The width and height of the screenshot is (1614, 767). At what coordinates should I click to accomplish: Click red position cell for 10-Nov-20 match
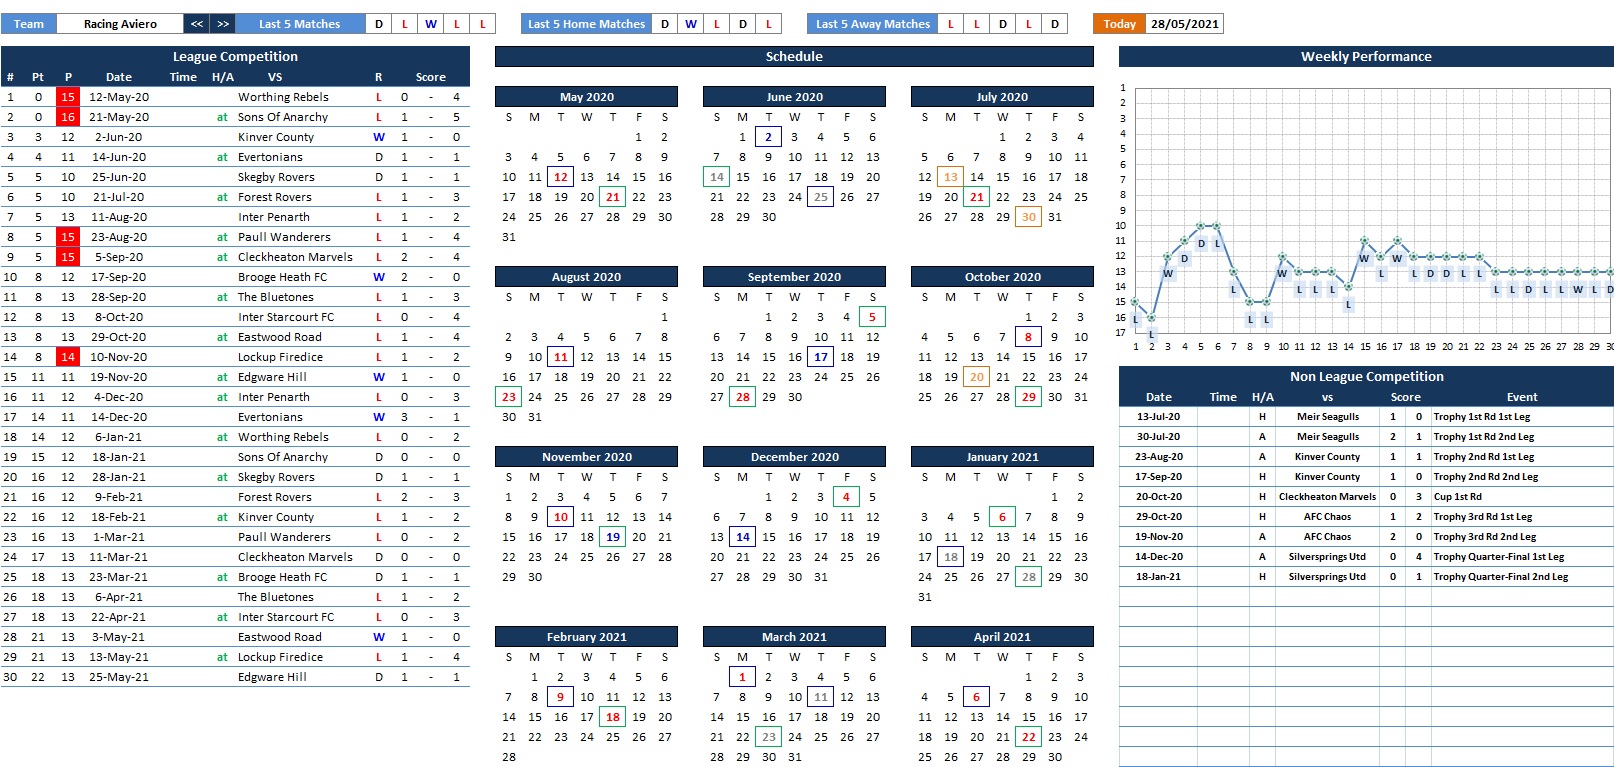click(x=68, y=357)
